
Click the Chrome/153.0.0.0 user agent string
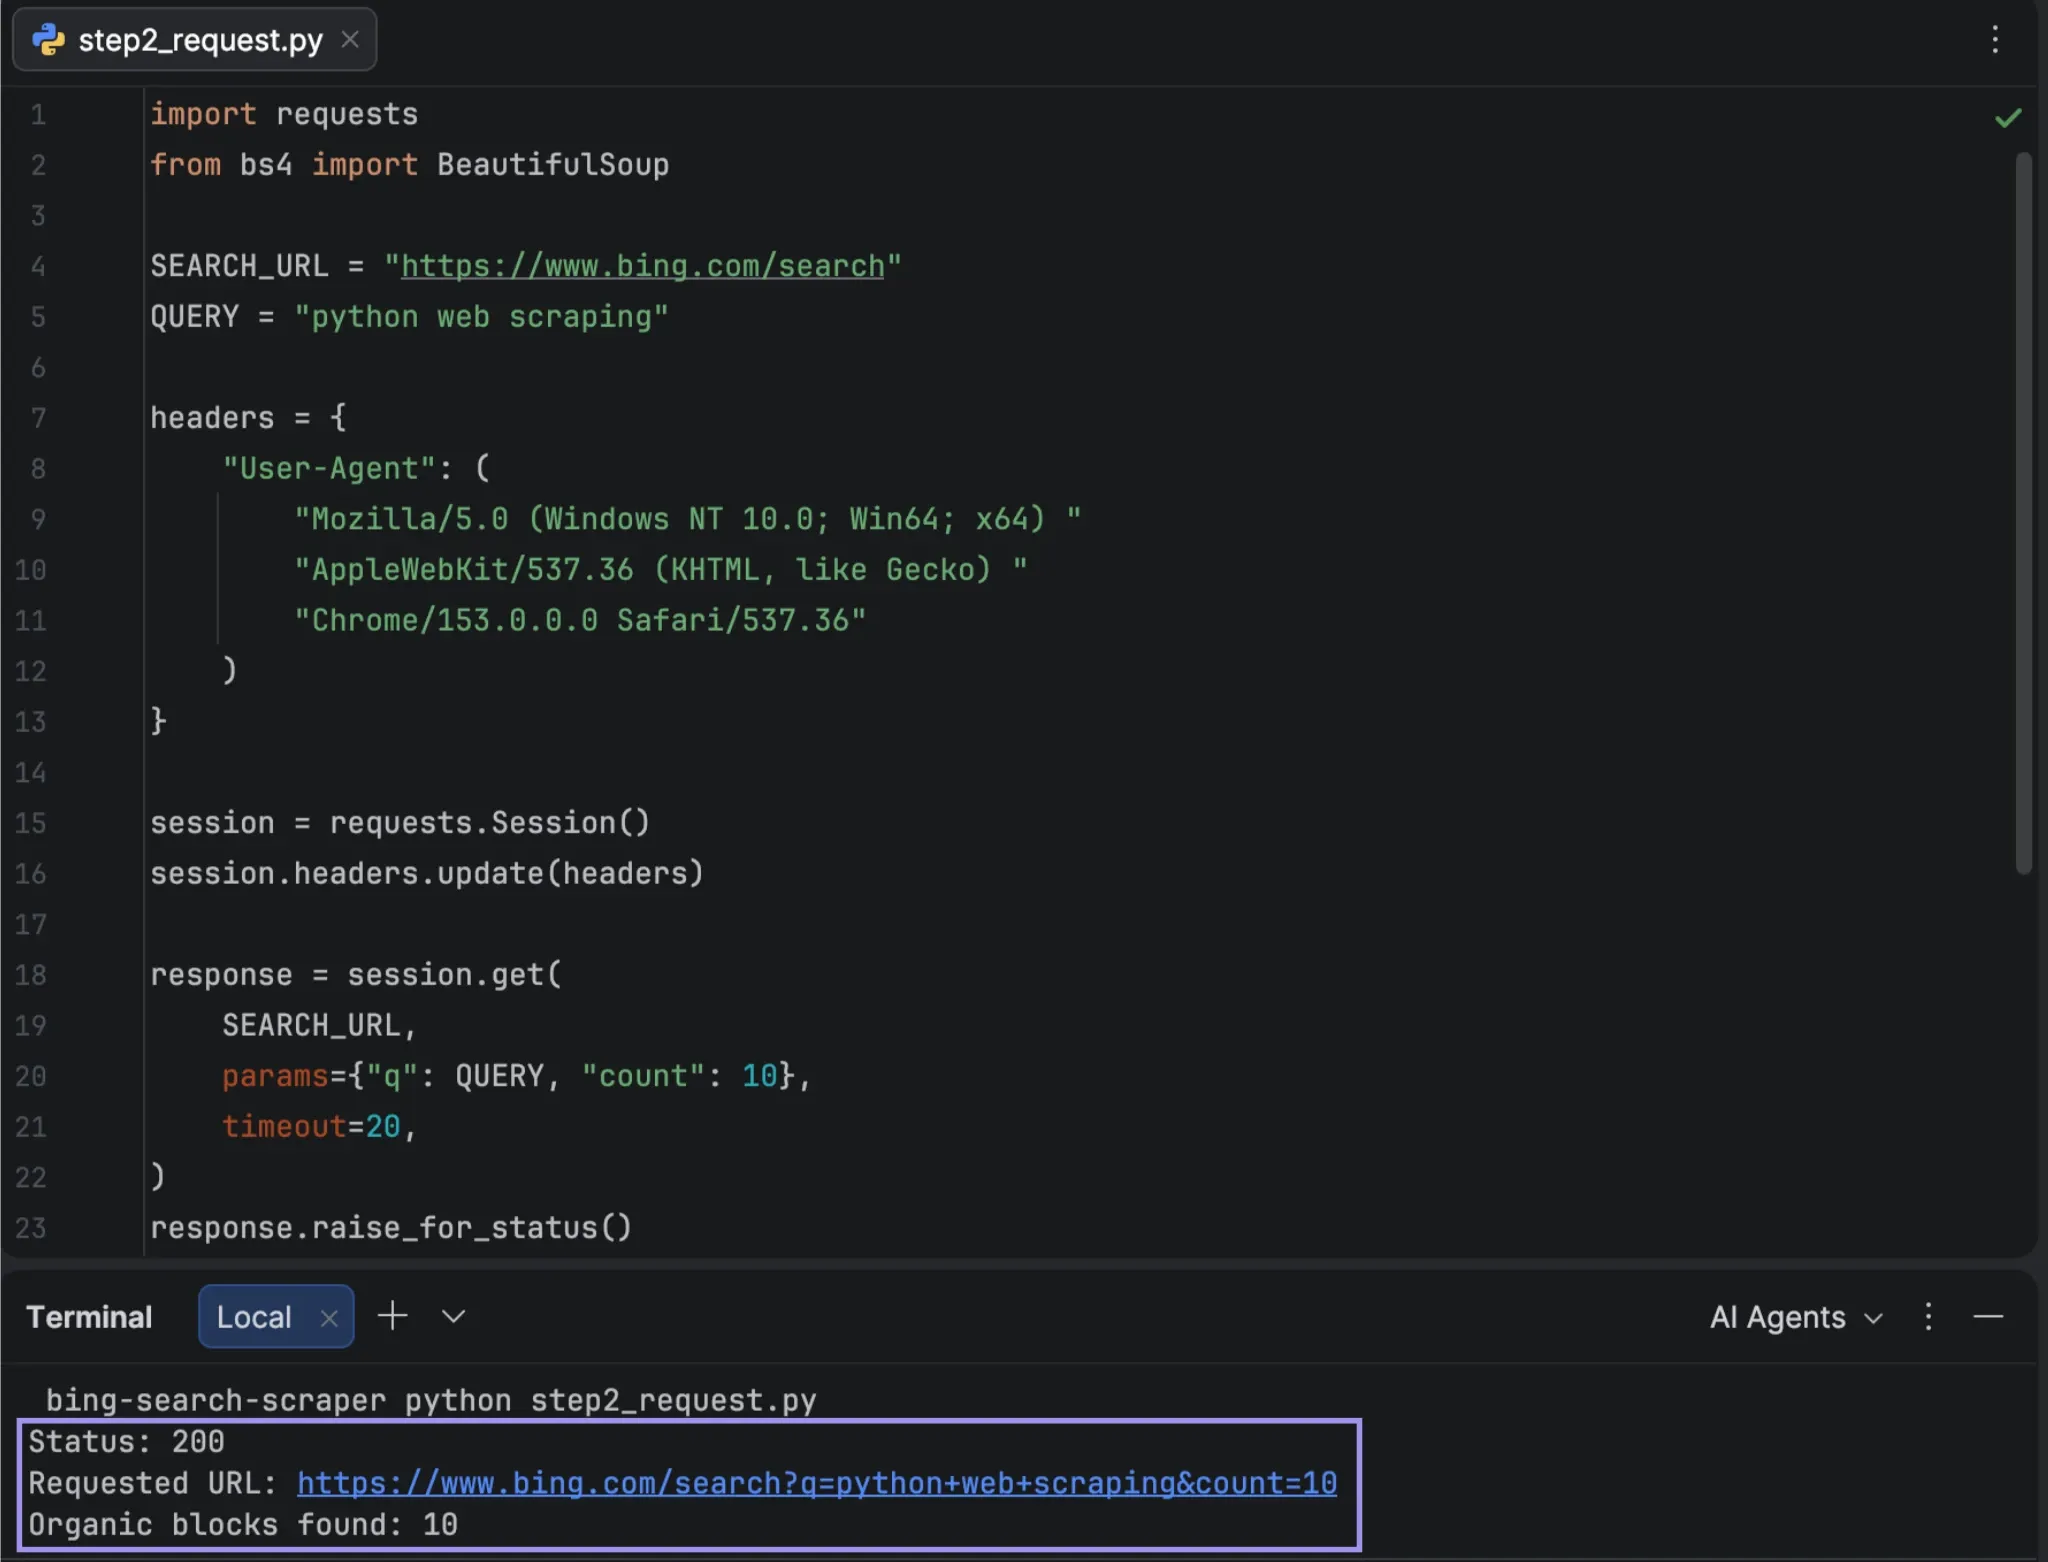tap(580, 621)
